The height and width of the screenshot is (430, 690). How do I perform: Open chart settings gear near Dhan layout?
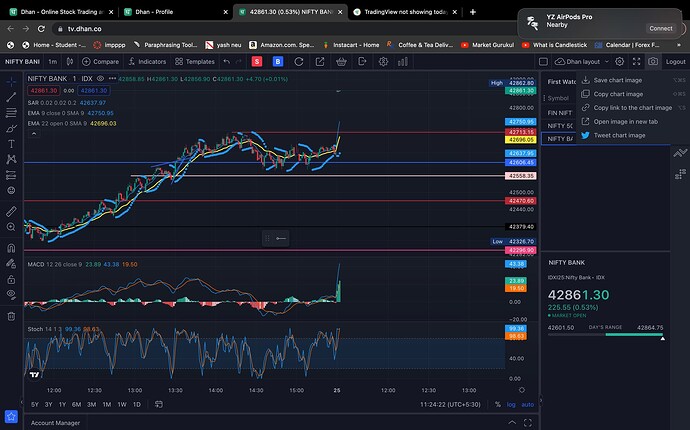click(620, 62)
